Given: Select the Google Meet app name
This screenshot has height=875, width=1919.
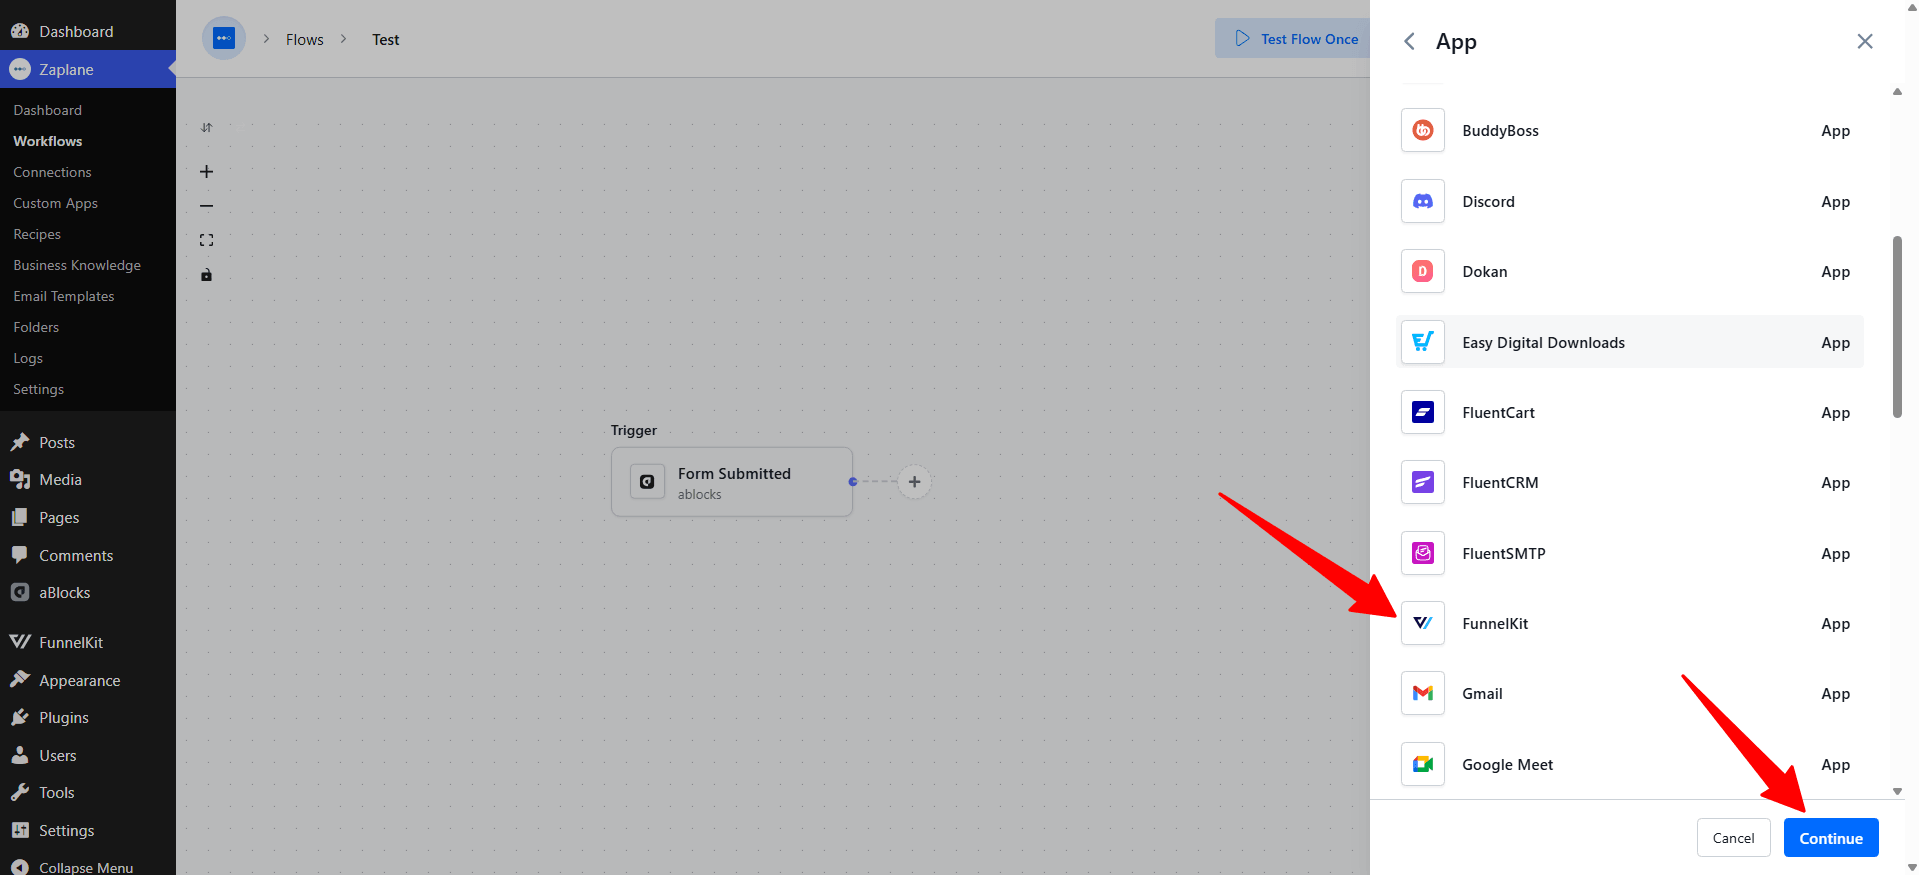Looking at the screenshot, I should coord(1507,764).
